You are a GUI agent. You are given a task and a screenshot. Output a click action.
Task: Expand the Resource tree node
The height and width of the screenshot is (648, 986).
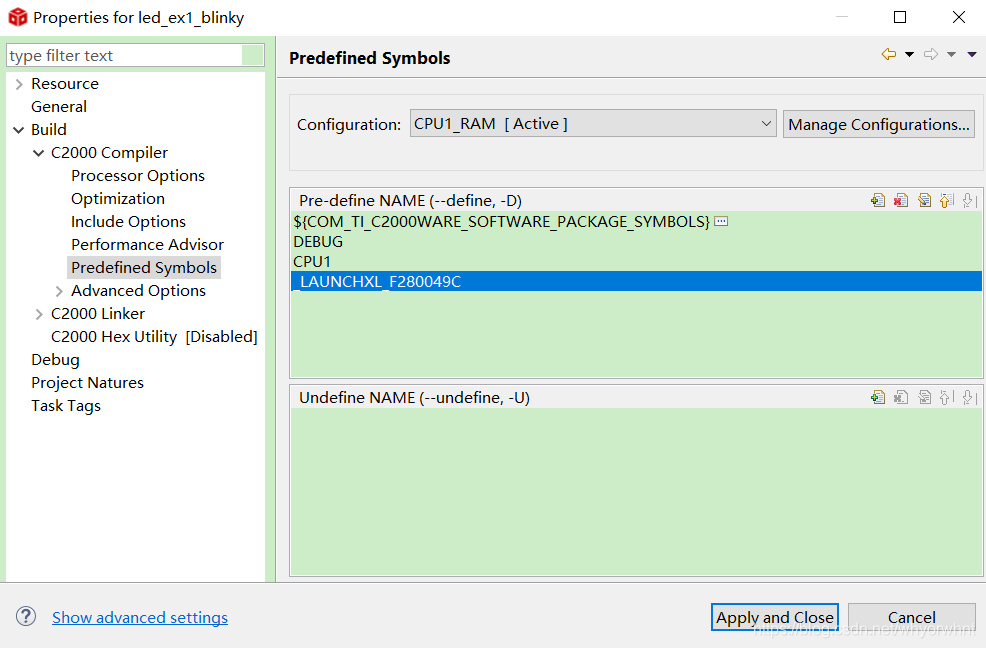[x=19, y=84]
